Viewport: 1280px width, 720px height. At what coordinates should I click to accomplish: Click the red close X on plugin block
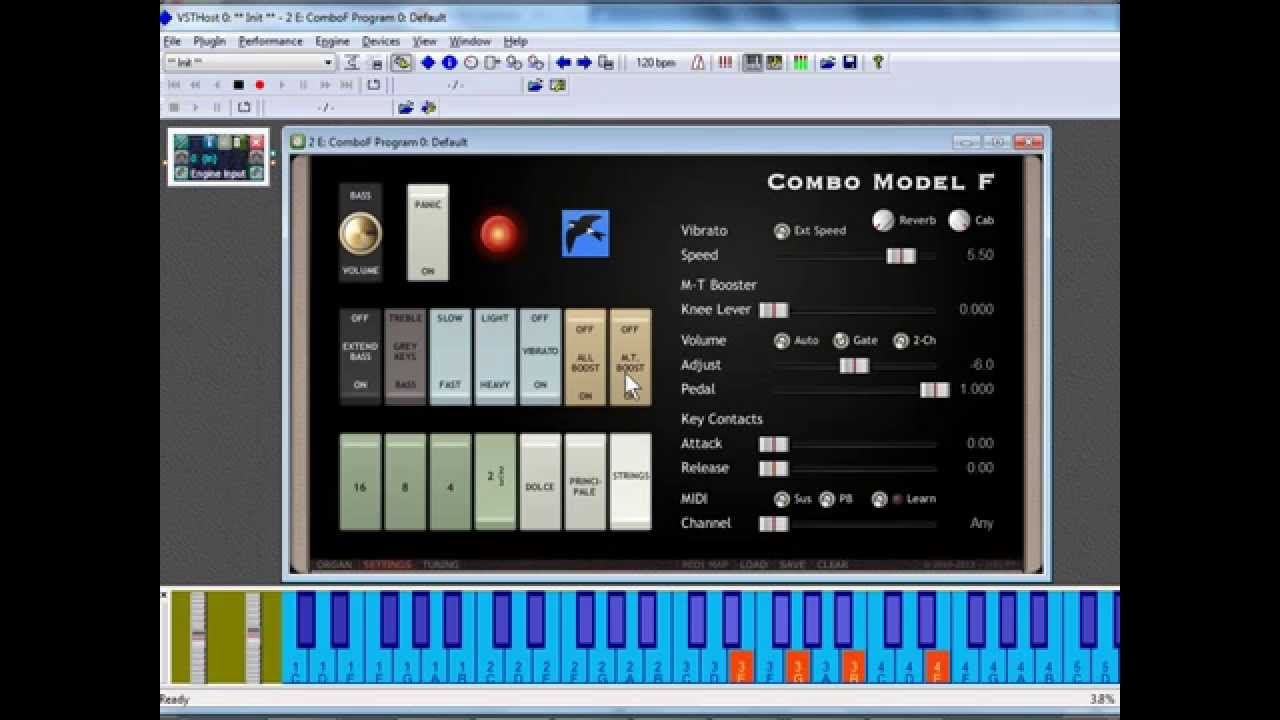(257, 142)
